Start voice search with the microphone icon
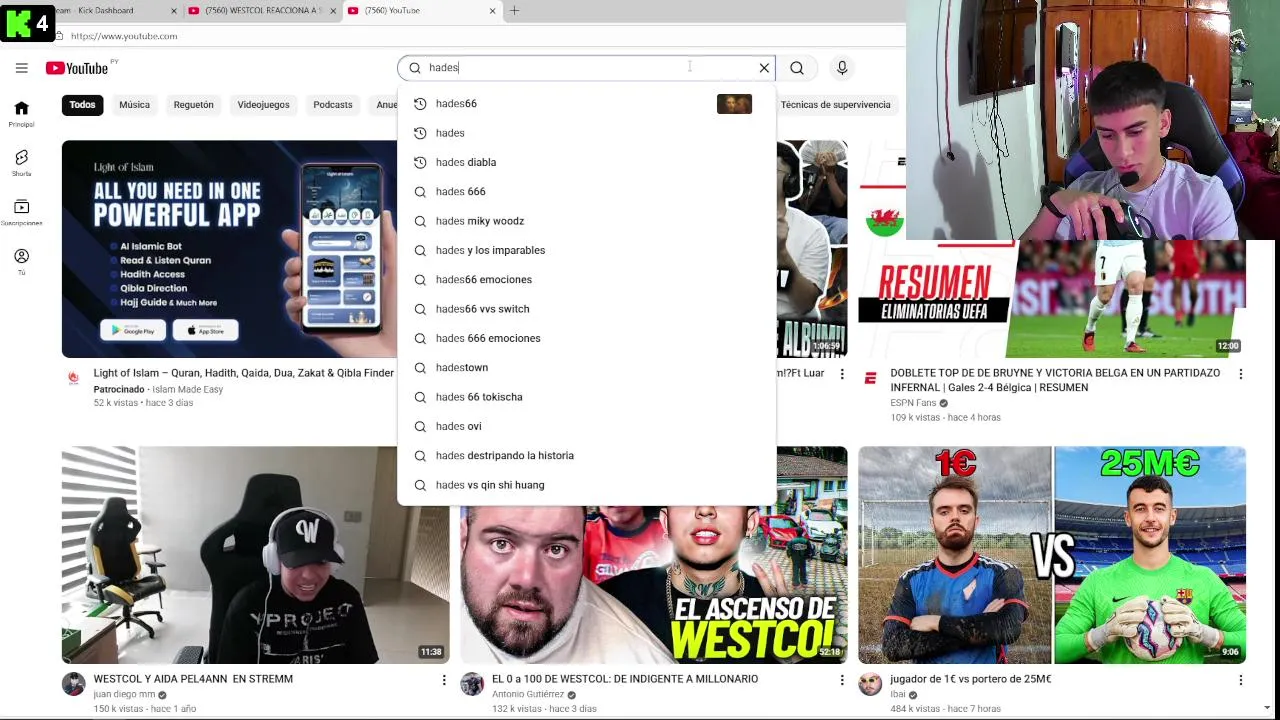This screenshot has height=720, width=1280. point(842,68)
